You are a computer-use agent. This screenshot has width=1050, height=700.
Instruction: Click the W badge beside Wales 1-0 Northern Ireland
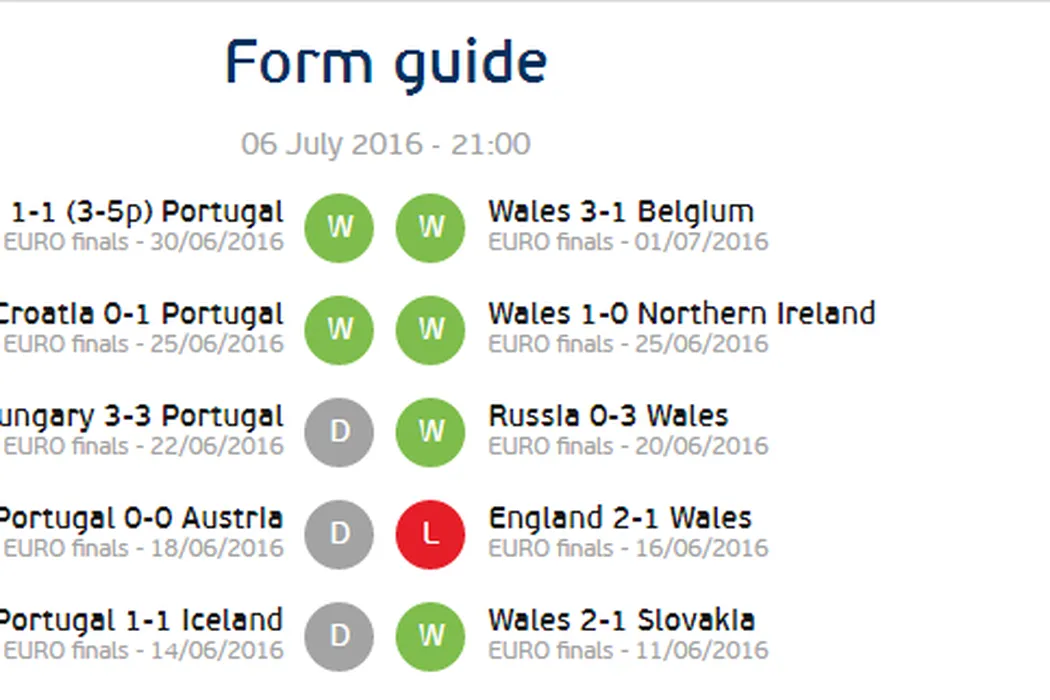click(430, 330)
